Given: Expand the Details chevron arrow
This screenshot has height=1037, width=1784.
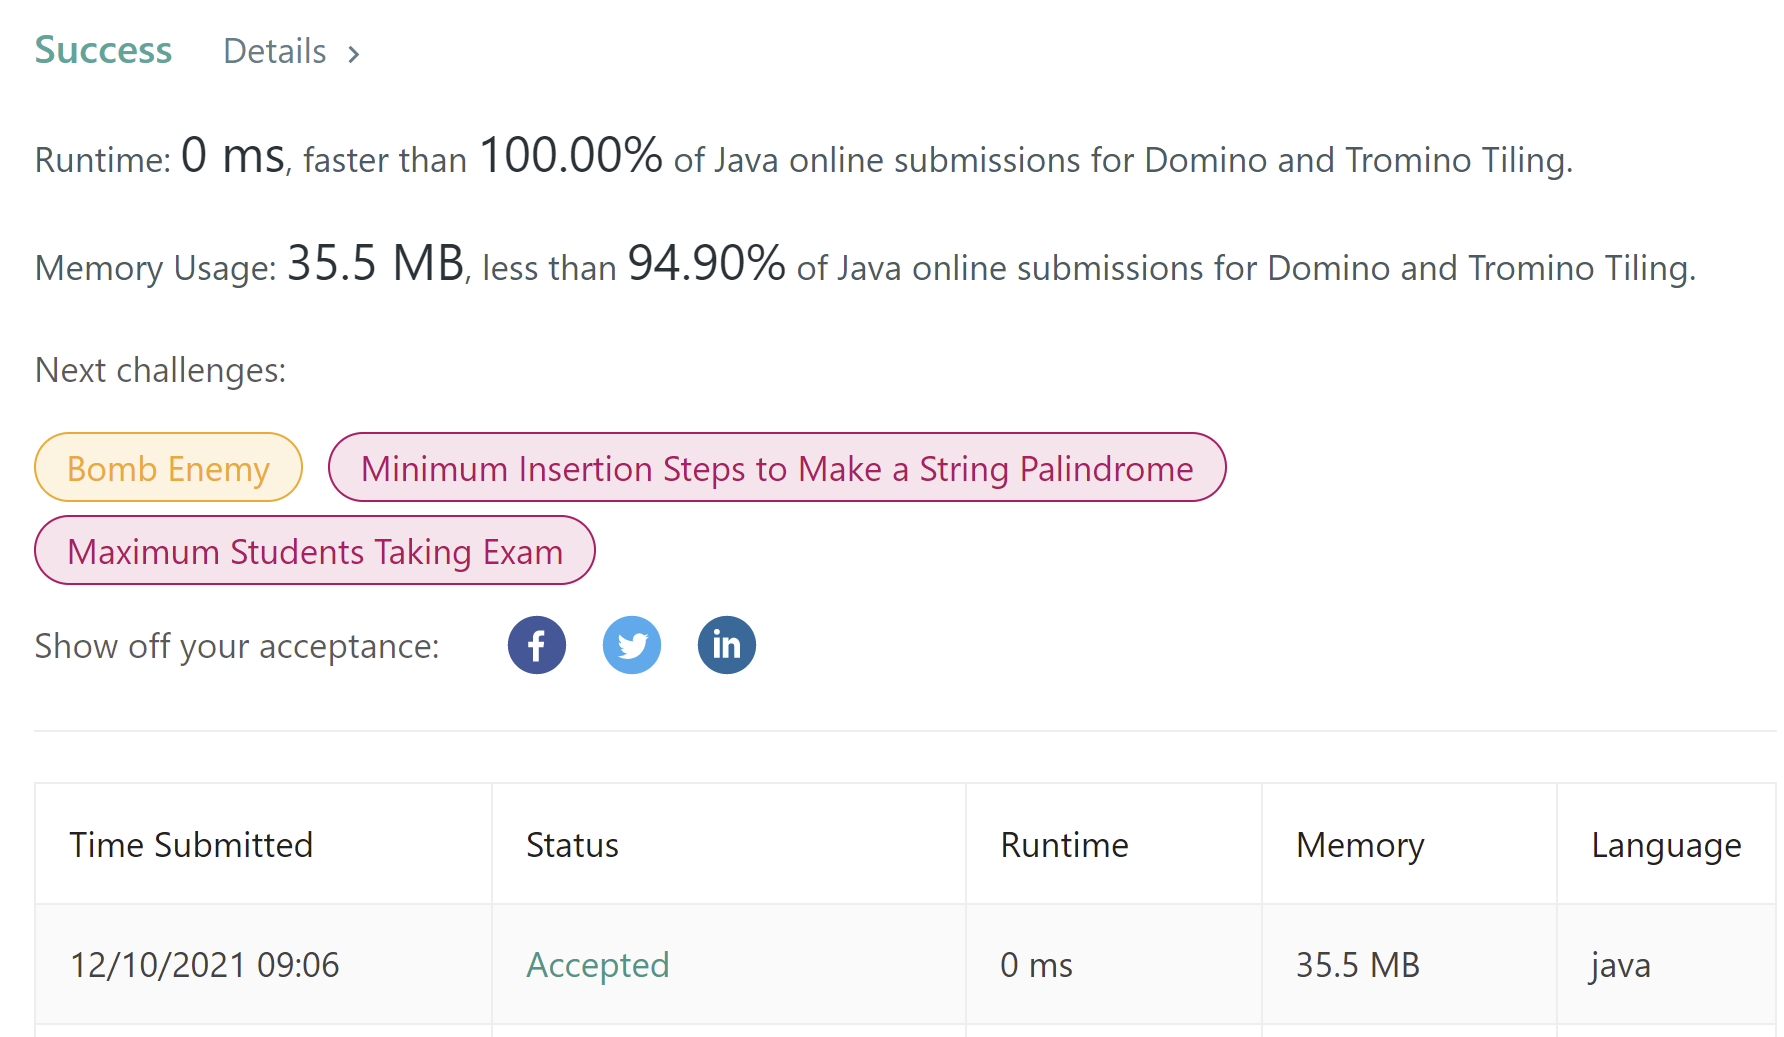Looking at the screenshot, I should point(354,54).
